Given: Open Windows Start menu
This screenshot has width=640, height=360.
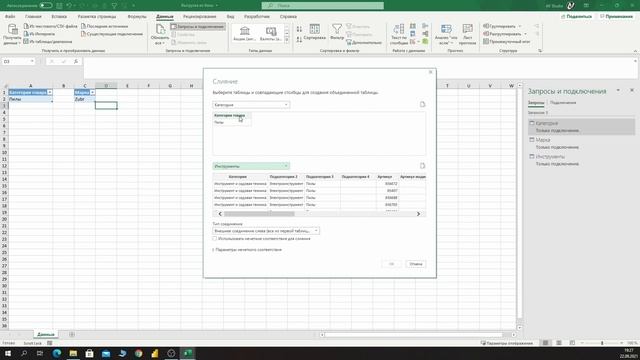Looking at the screenshot, I should click(x=8, y=353).
